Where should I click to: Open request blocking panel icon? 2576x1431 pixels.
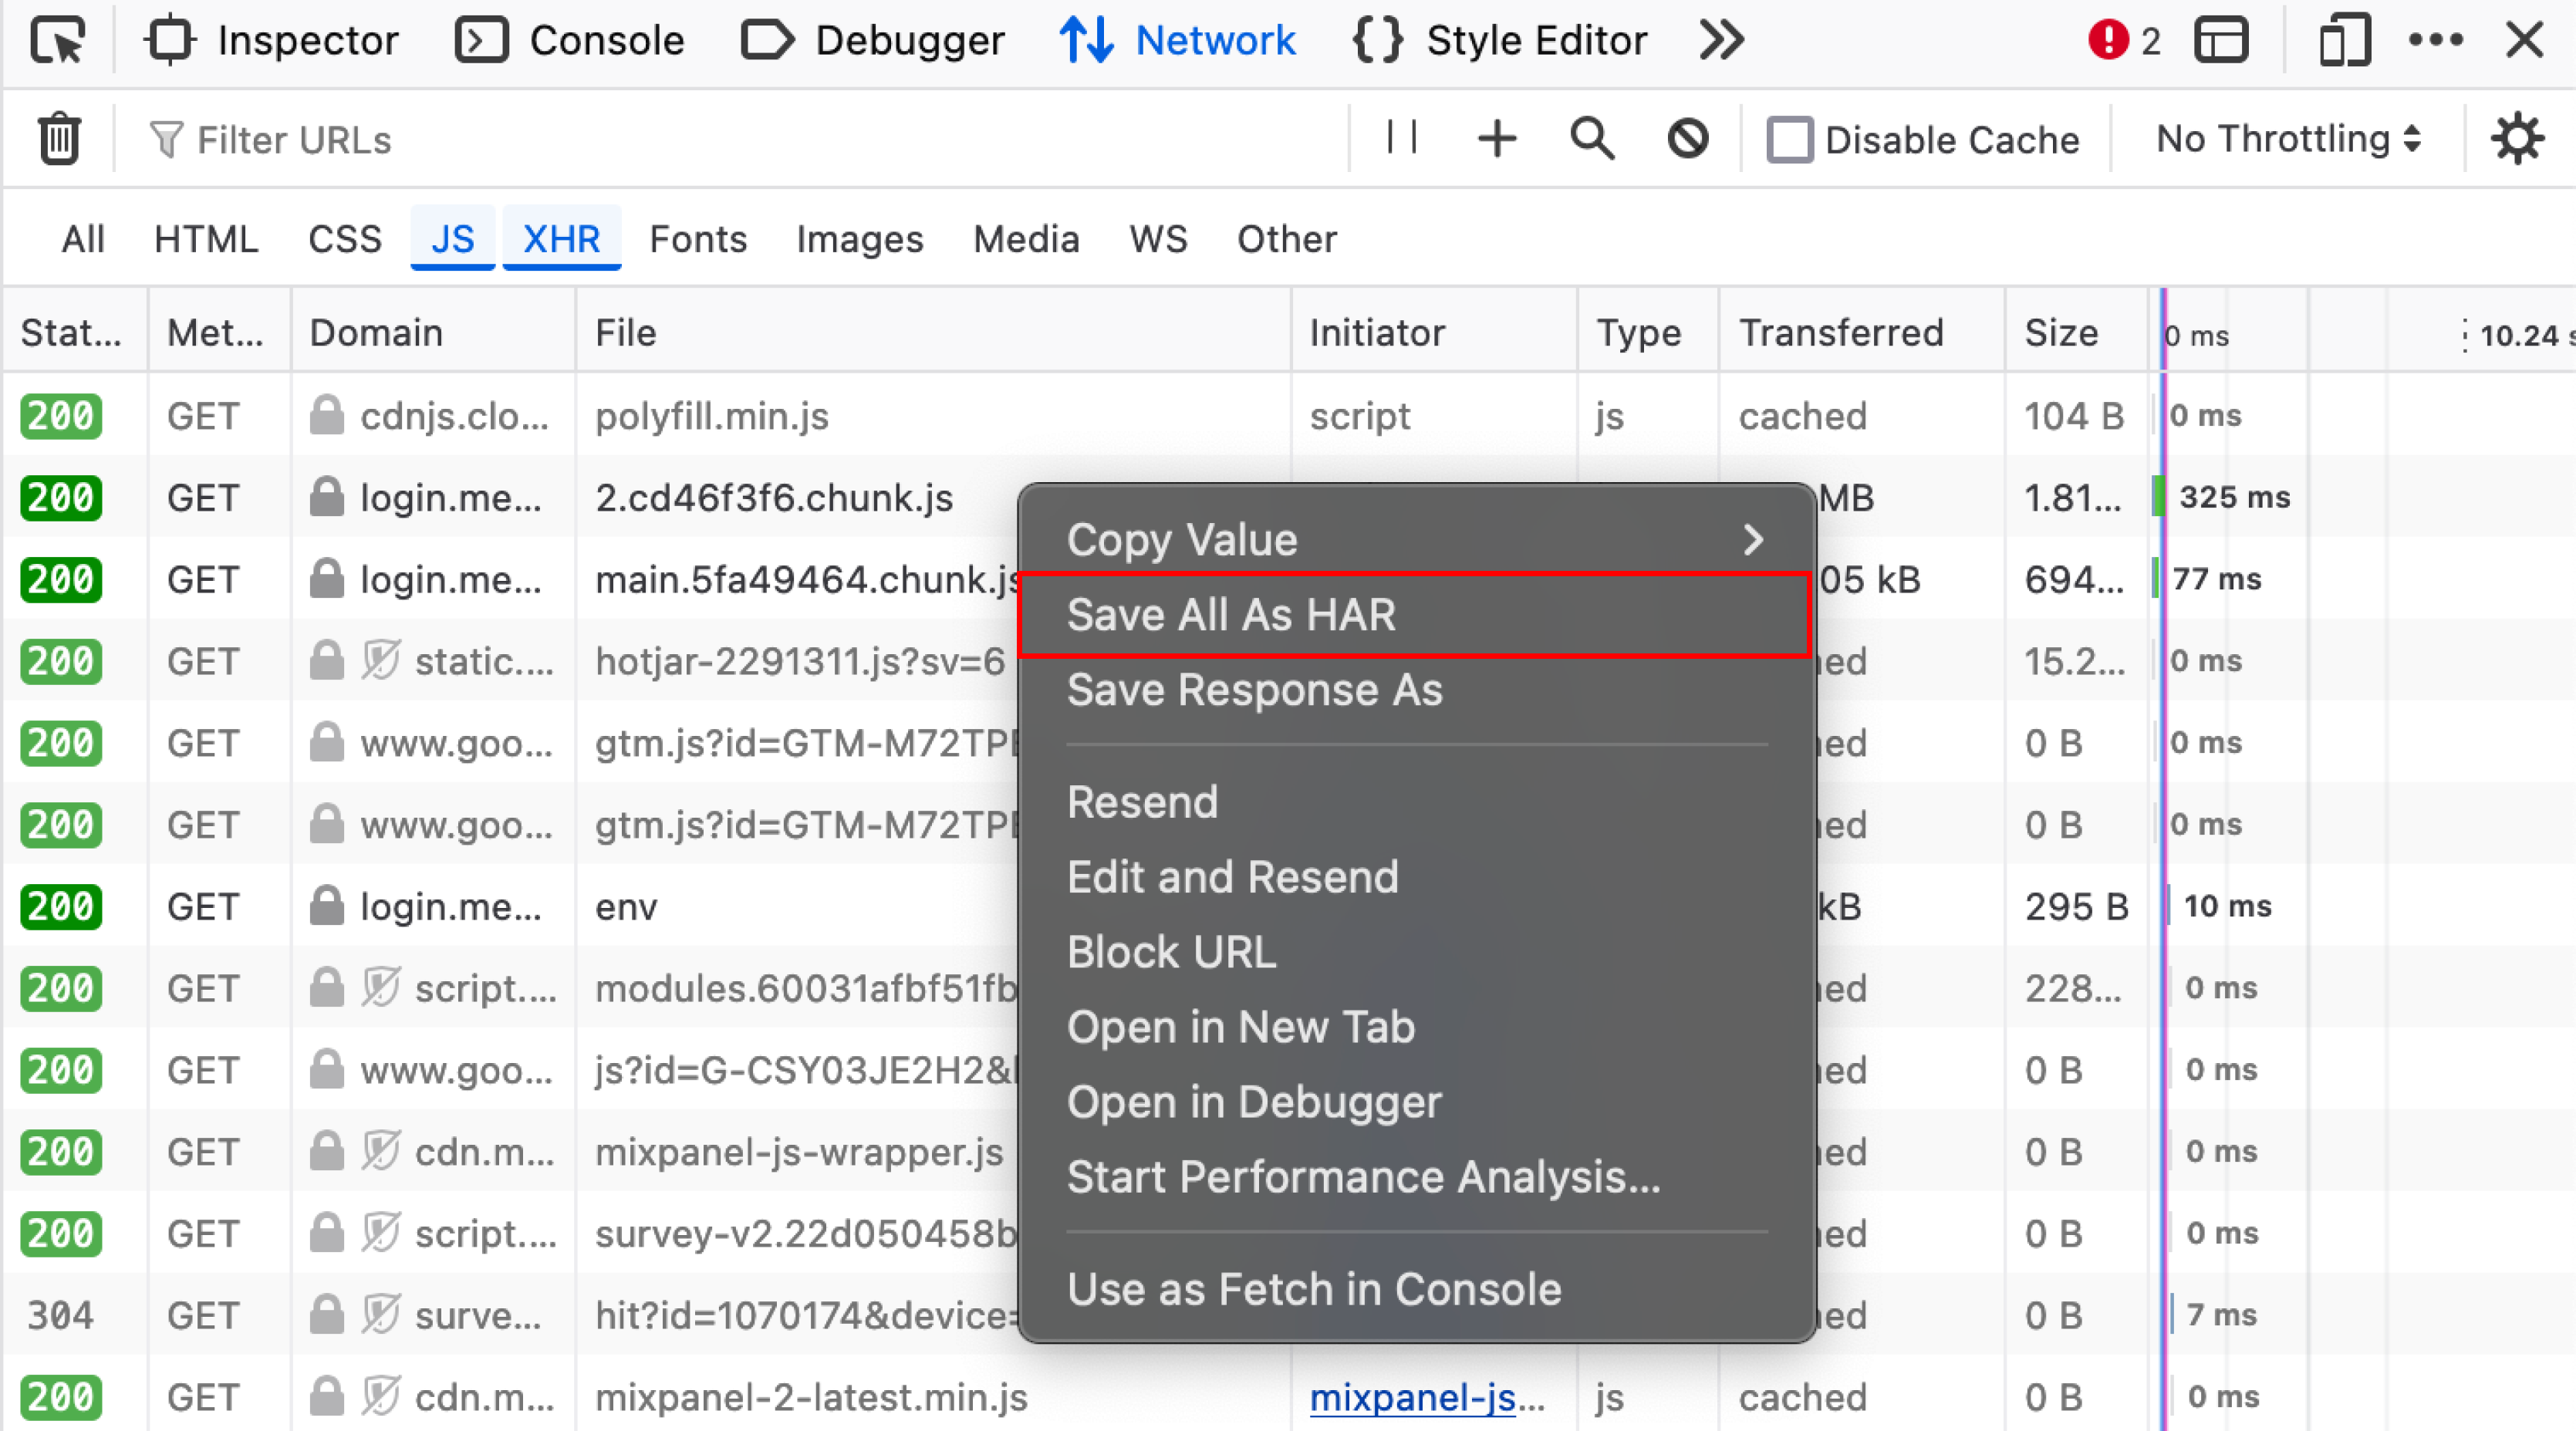tap(1688, 139)
